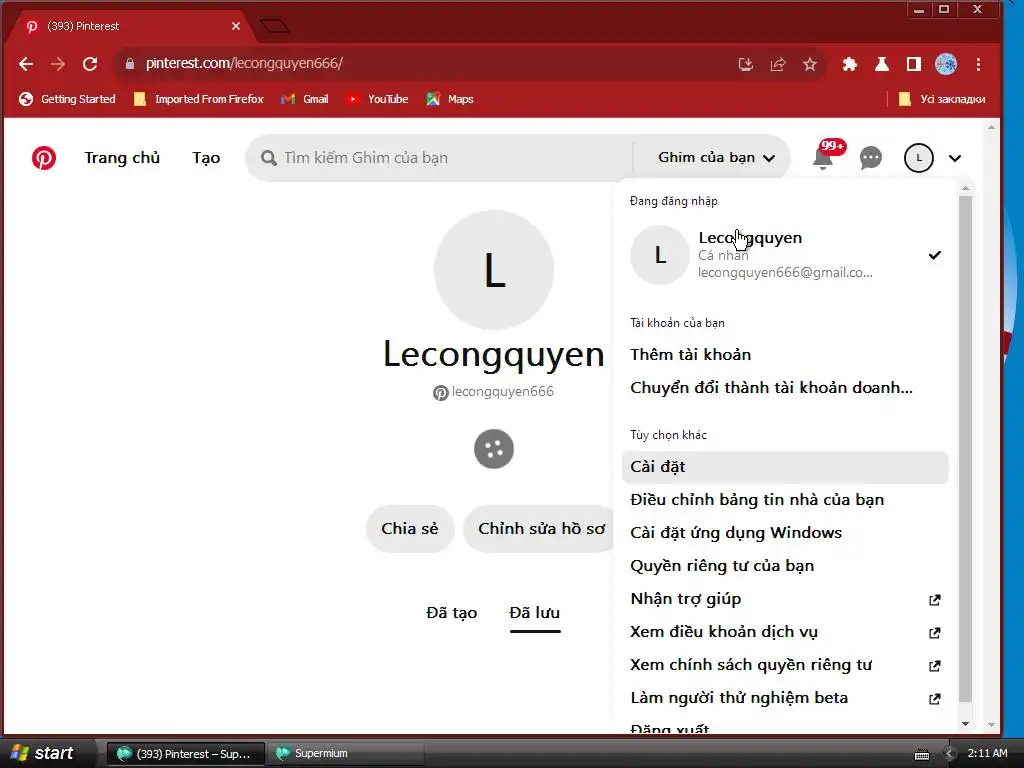Open Xem chính sách quyền riêng tư
Screen dimensions: 1024x768
coord(751,665)
